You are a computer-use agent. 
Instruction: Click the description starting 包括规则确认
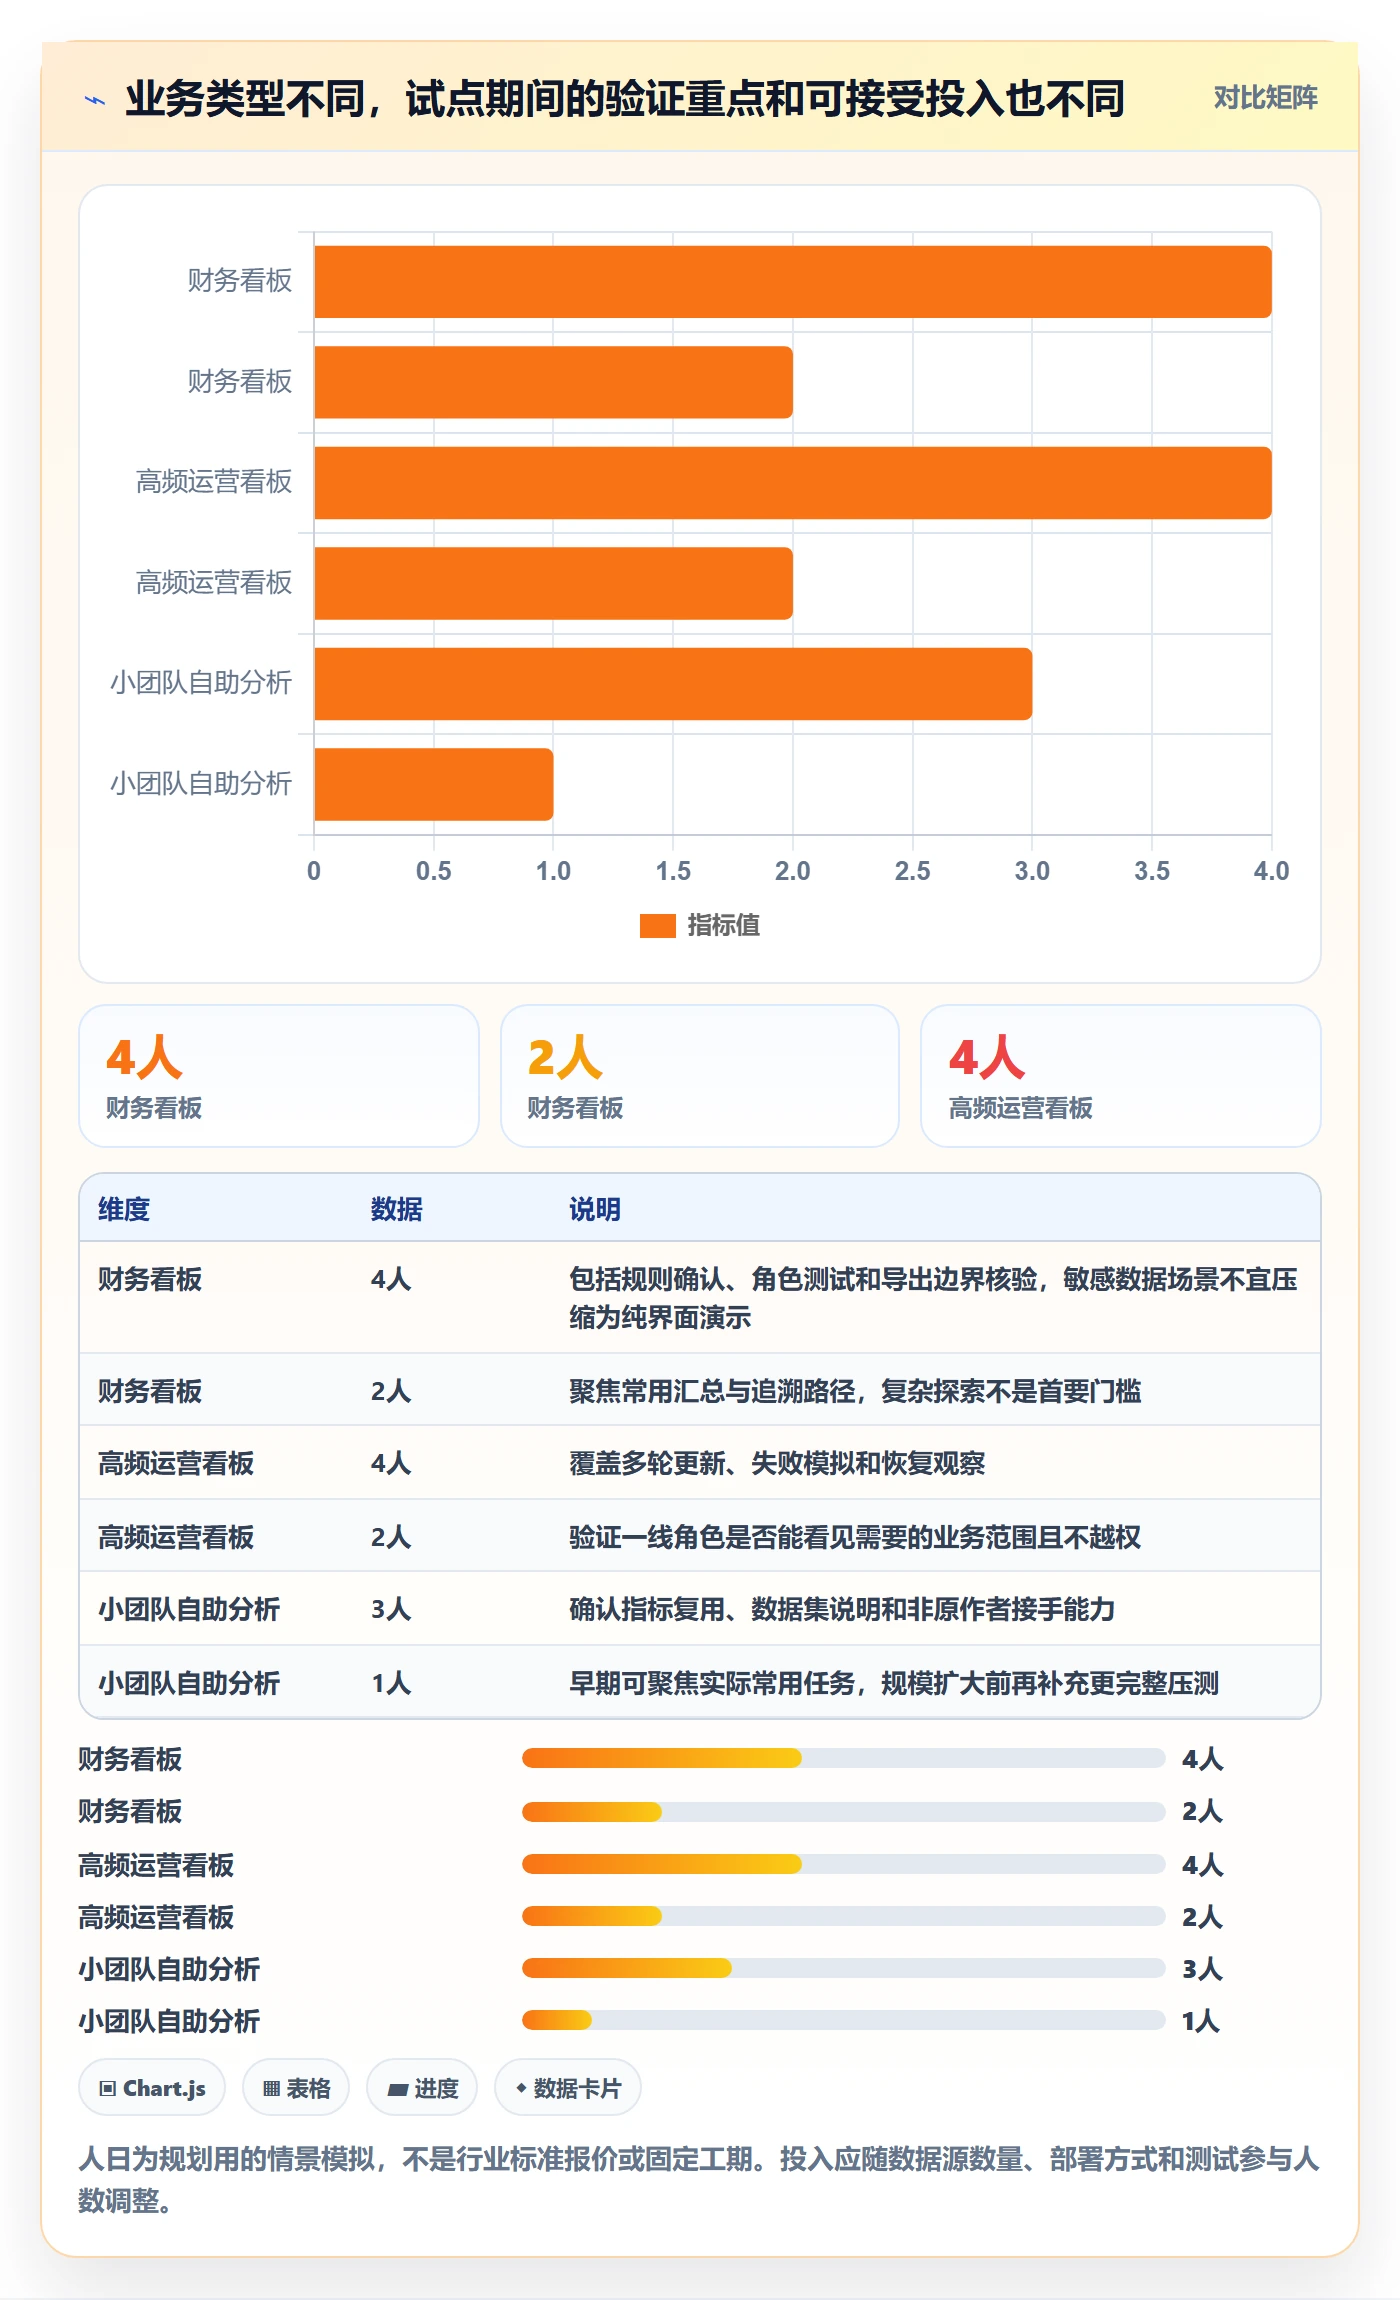click(x=934, y=1298)
